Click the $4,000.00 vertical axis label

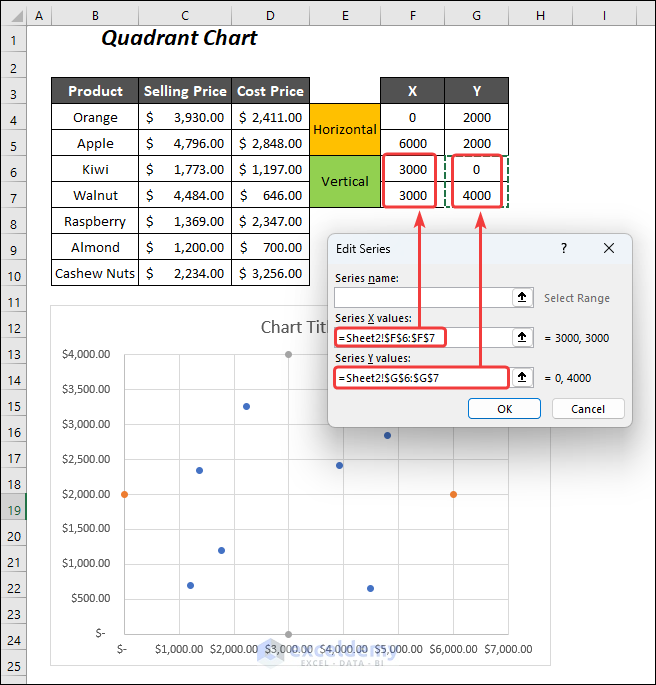86,354
